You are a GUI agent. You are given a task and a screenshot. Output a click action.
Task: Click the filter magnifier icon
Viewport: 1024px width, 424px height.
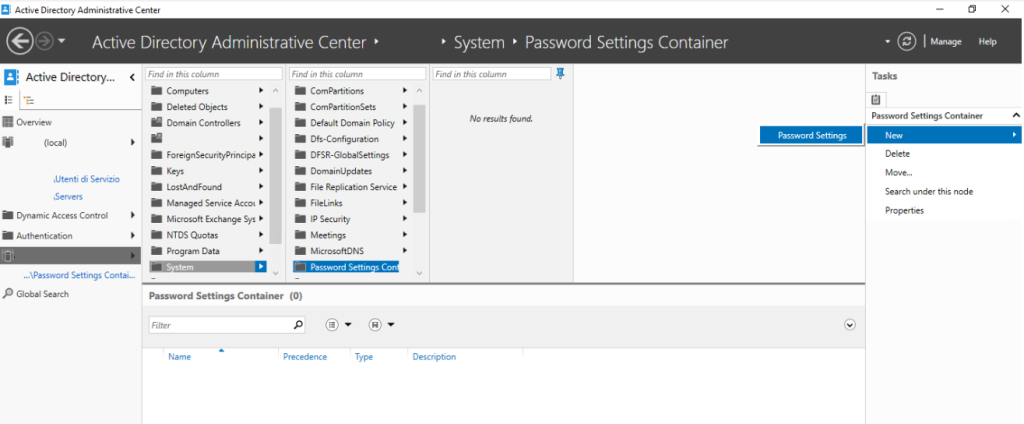click(x=298, y=325)
